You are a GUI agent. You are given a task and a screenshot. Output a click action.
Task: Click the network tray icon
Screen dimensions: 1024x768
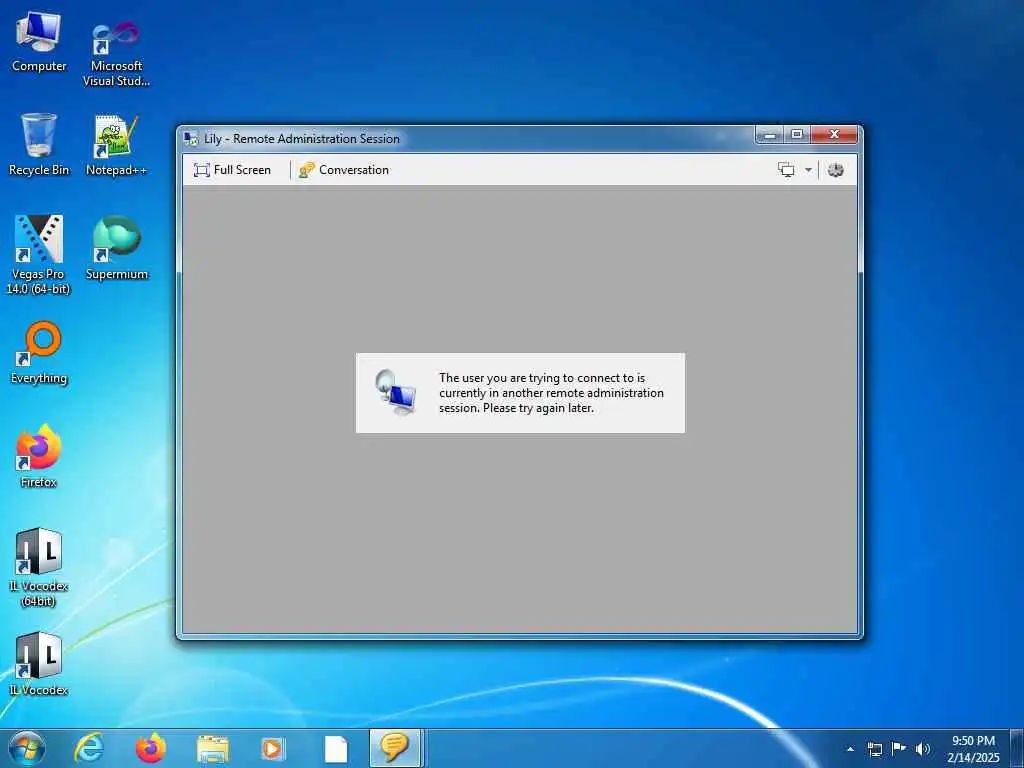pos(874,749)
